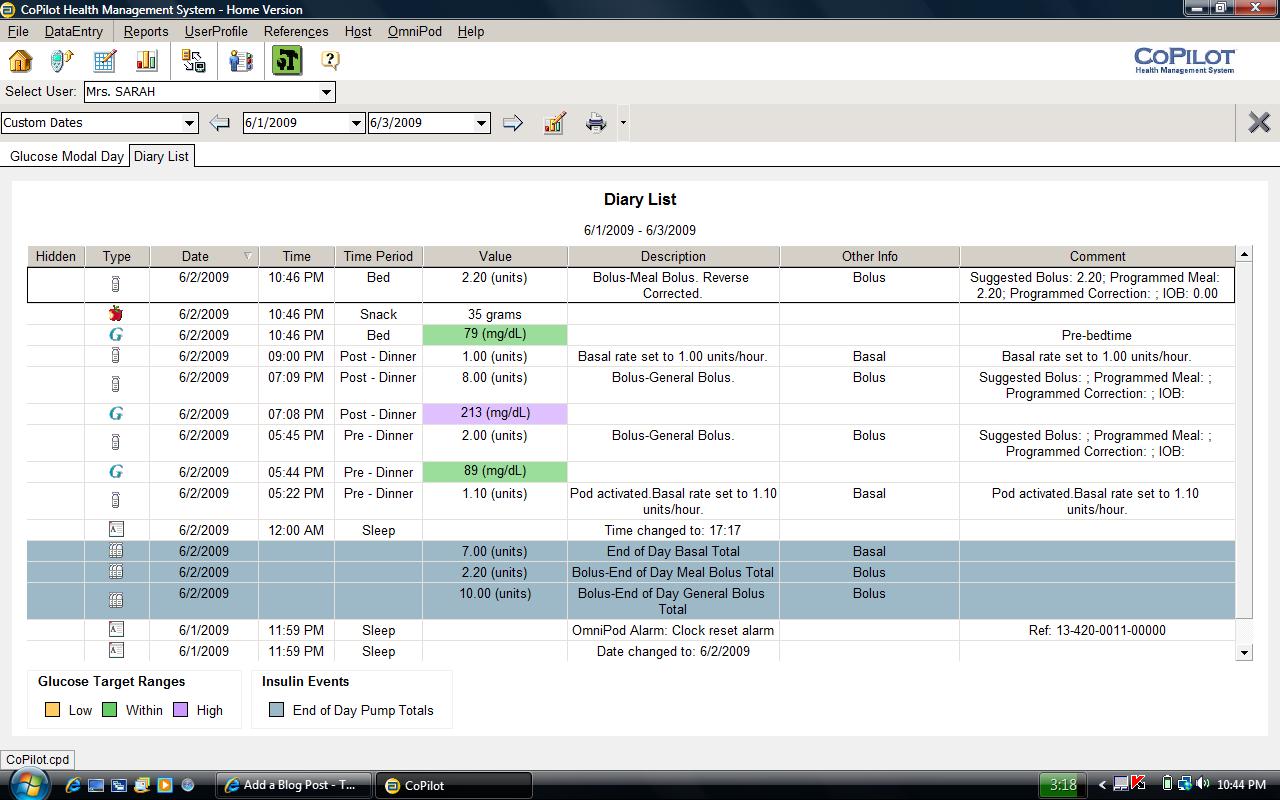Click the note icon in the 12:00 AM row
The height and width of the screenshot is (800, 1280).
coord(116,530)
